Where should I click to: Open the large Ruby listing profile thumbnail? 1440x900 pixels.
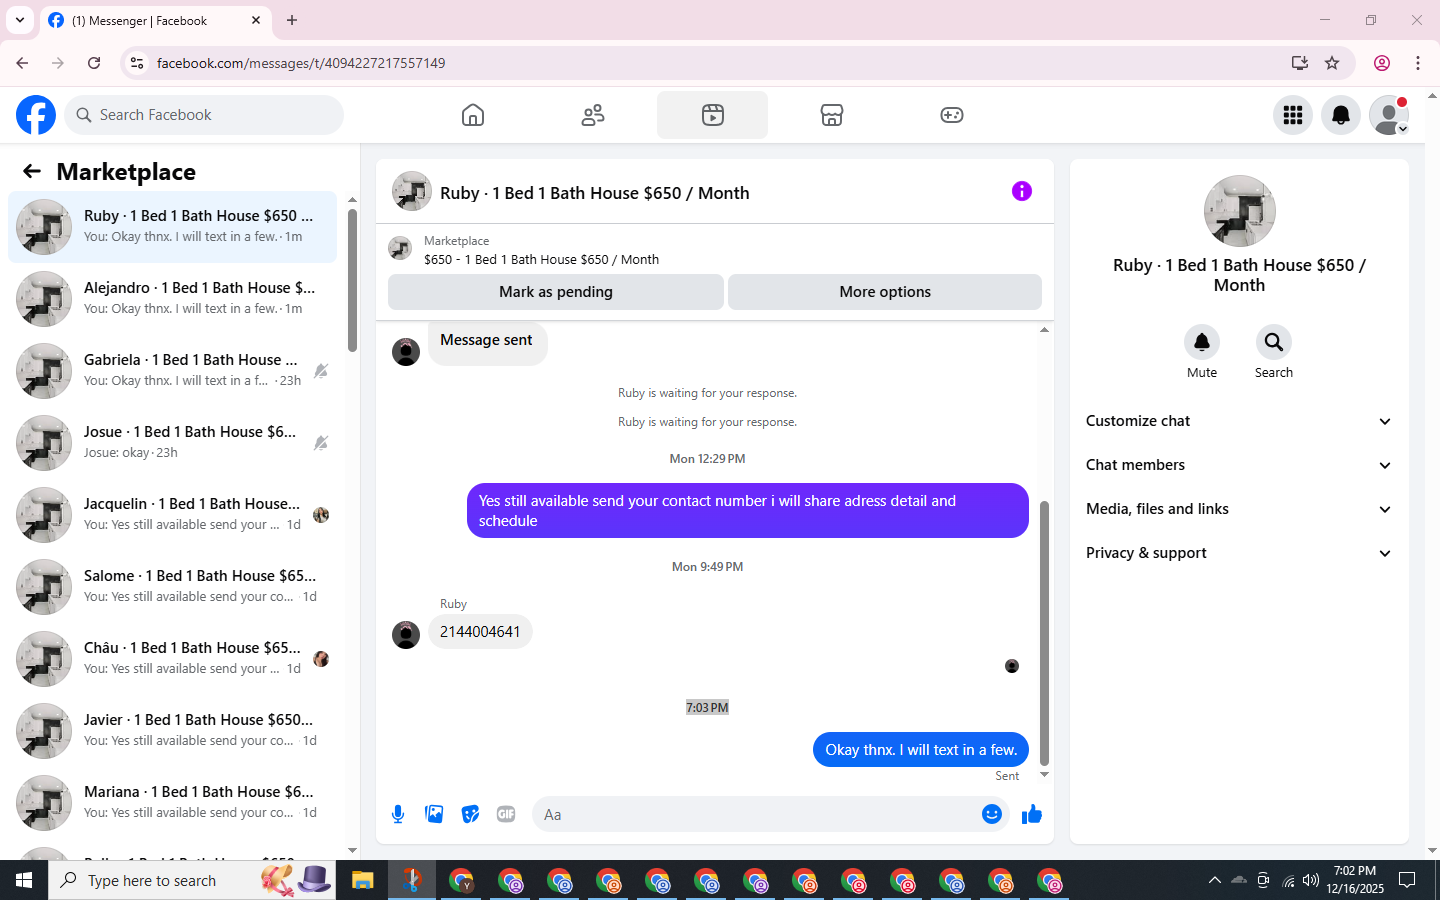(1240, 211)
